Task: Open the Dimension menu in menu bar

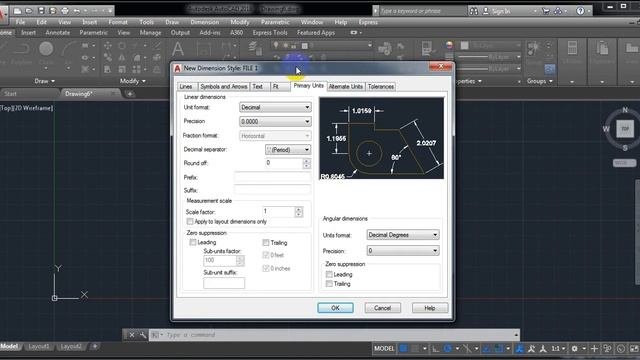Action: (x=204, y=22)
